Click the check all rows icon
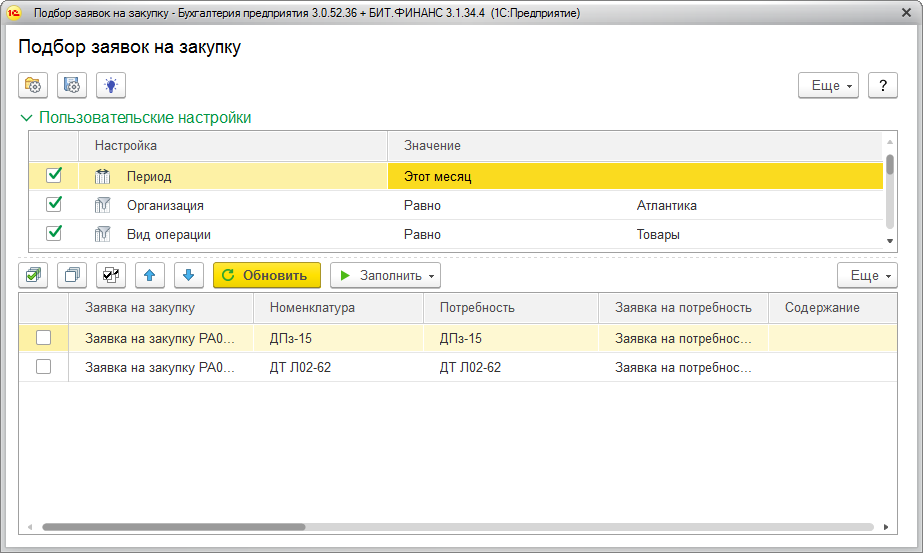Image resolution: width=923 pixels, height=553 pixels. click(x=33, y=275)
